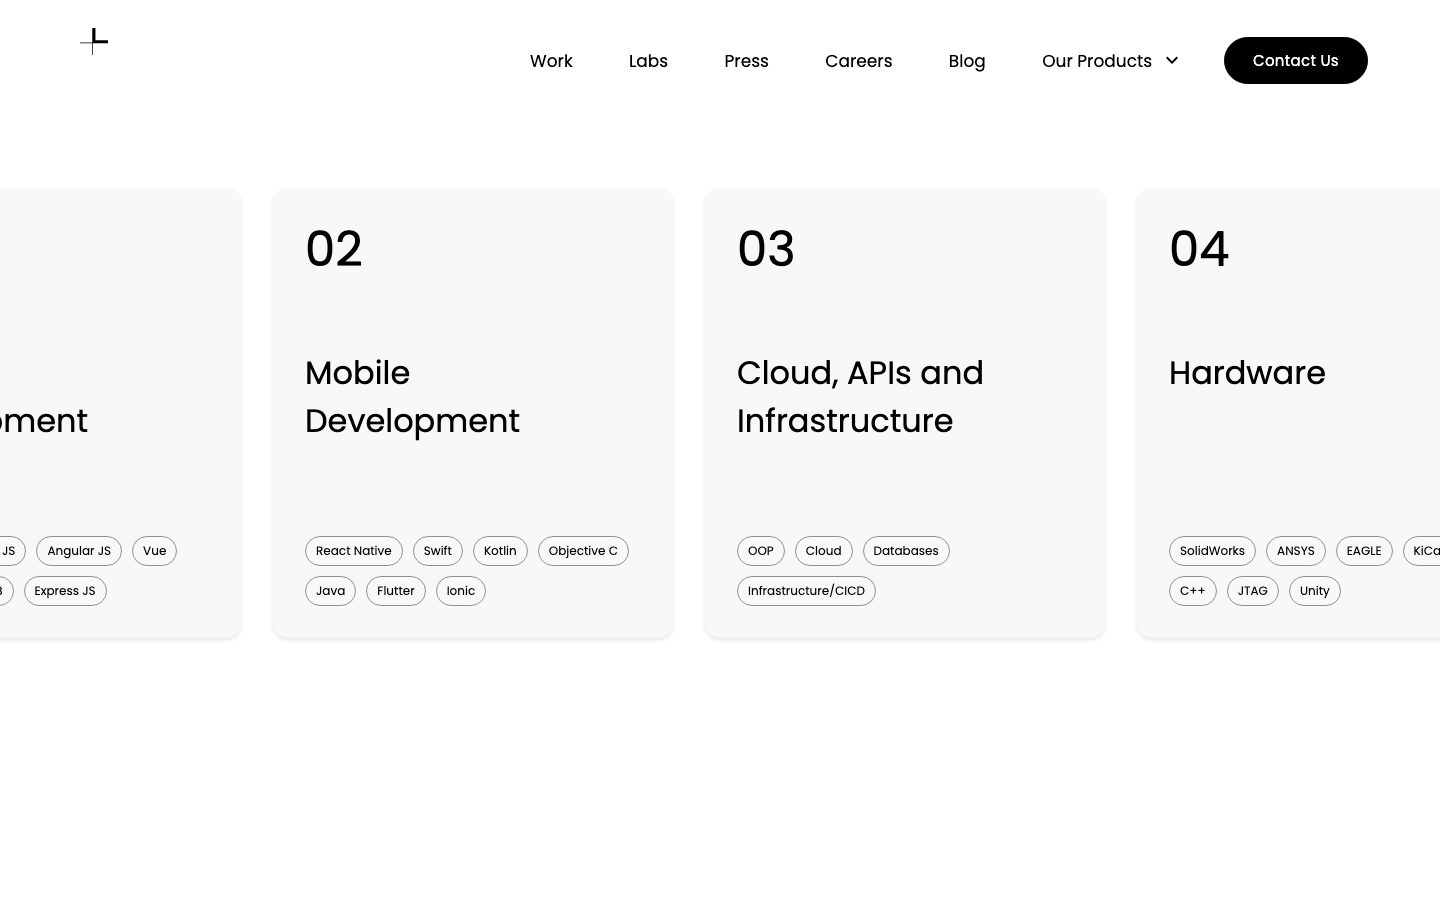Open the Cloud, APIs and Infrastructure heading
The width and height of the screenshot is (1440, 900).
(860, 397)
